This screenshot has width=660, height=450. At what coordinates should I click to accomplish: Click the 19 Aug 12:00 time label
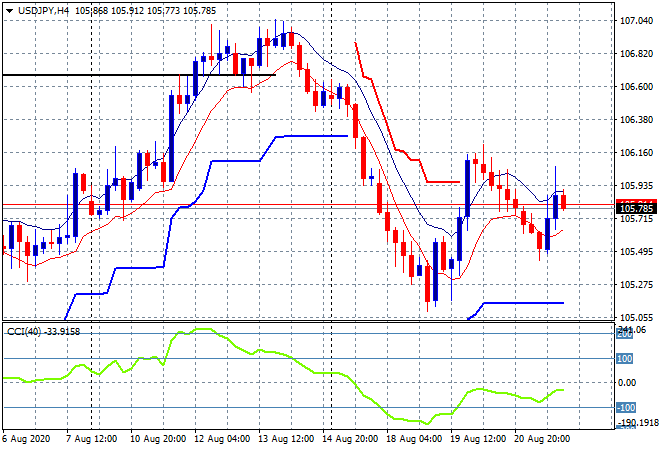pos(478,439)
